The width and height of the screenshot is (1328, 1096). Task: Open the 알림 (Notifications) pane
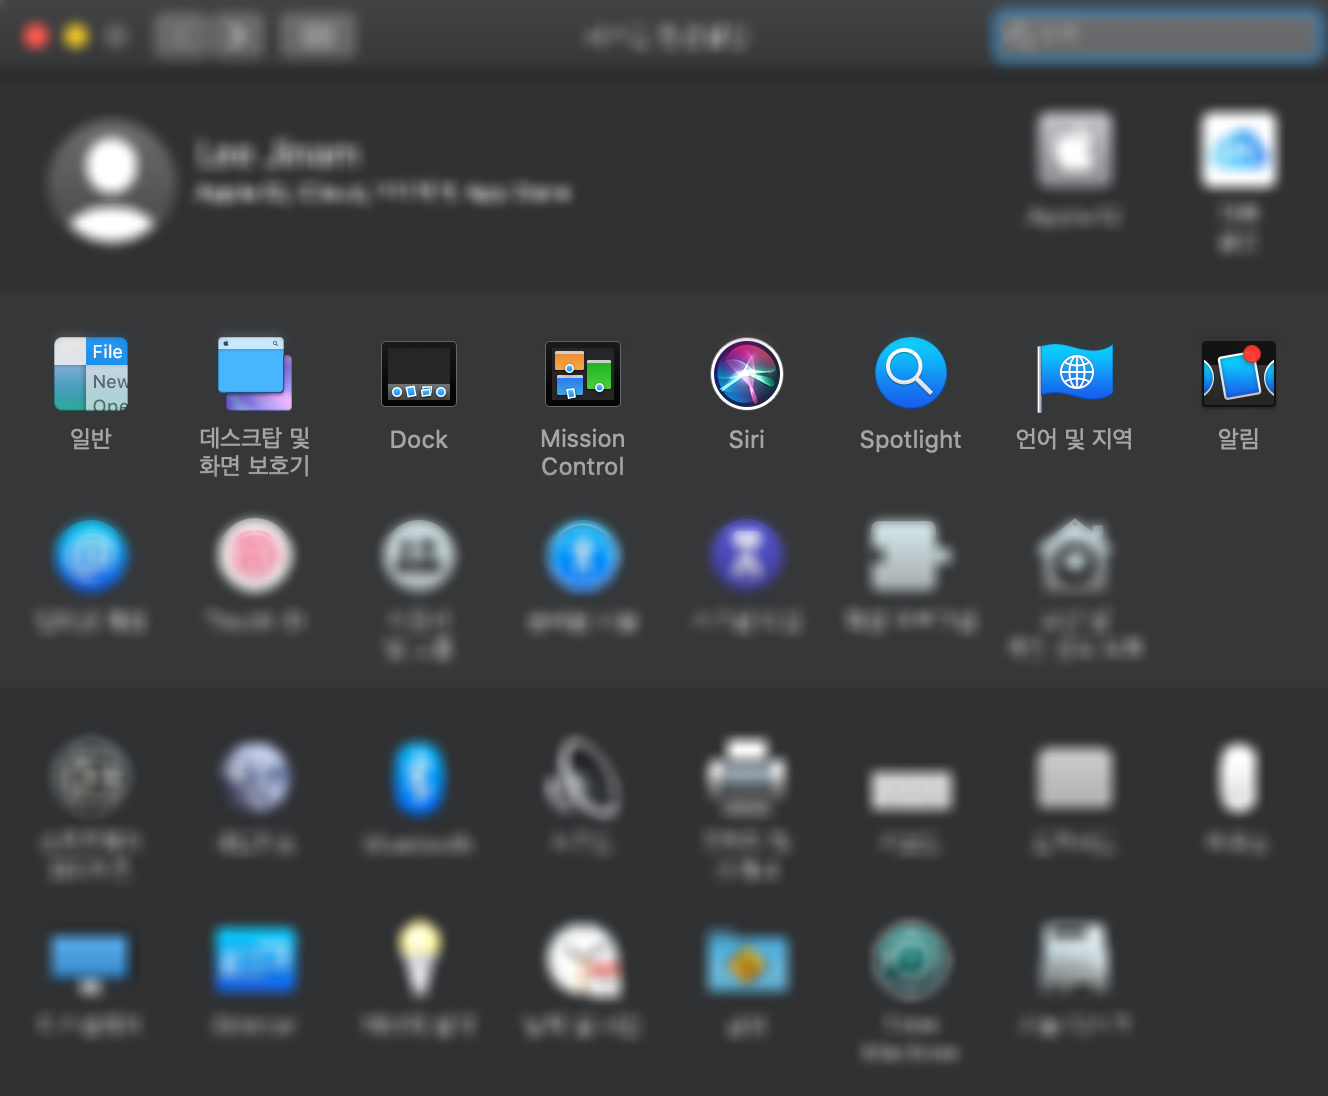(x=1239, y=374)
